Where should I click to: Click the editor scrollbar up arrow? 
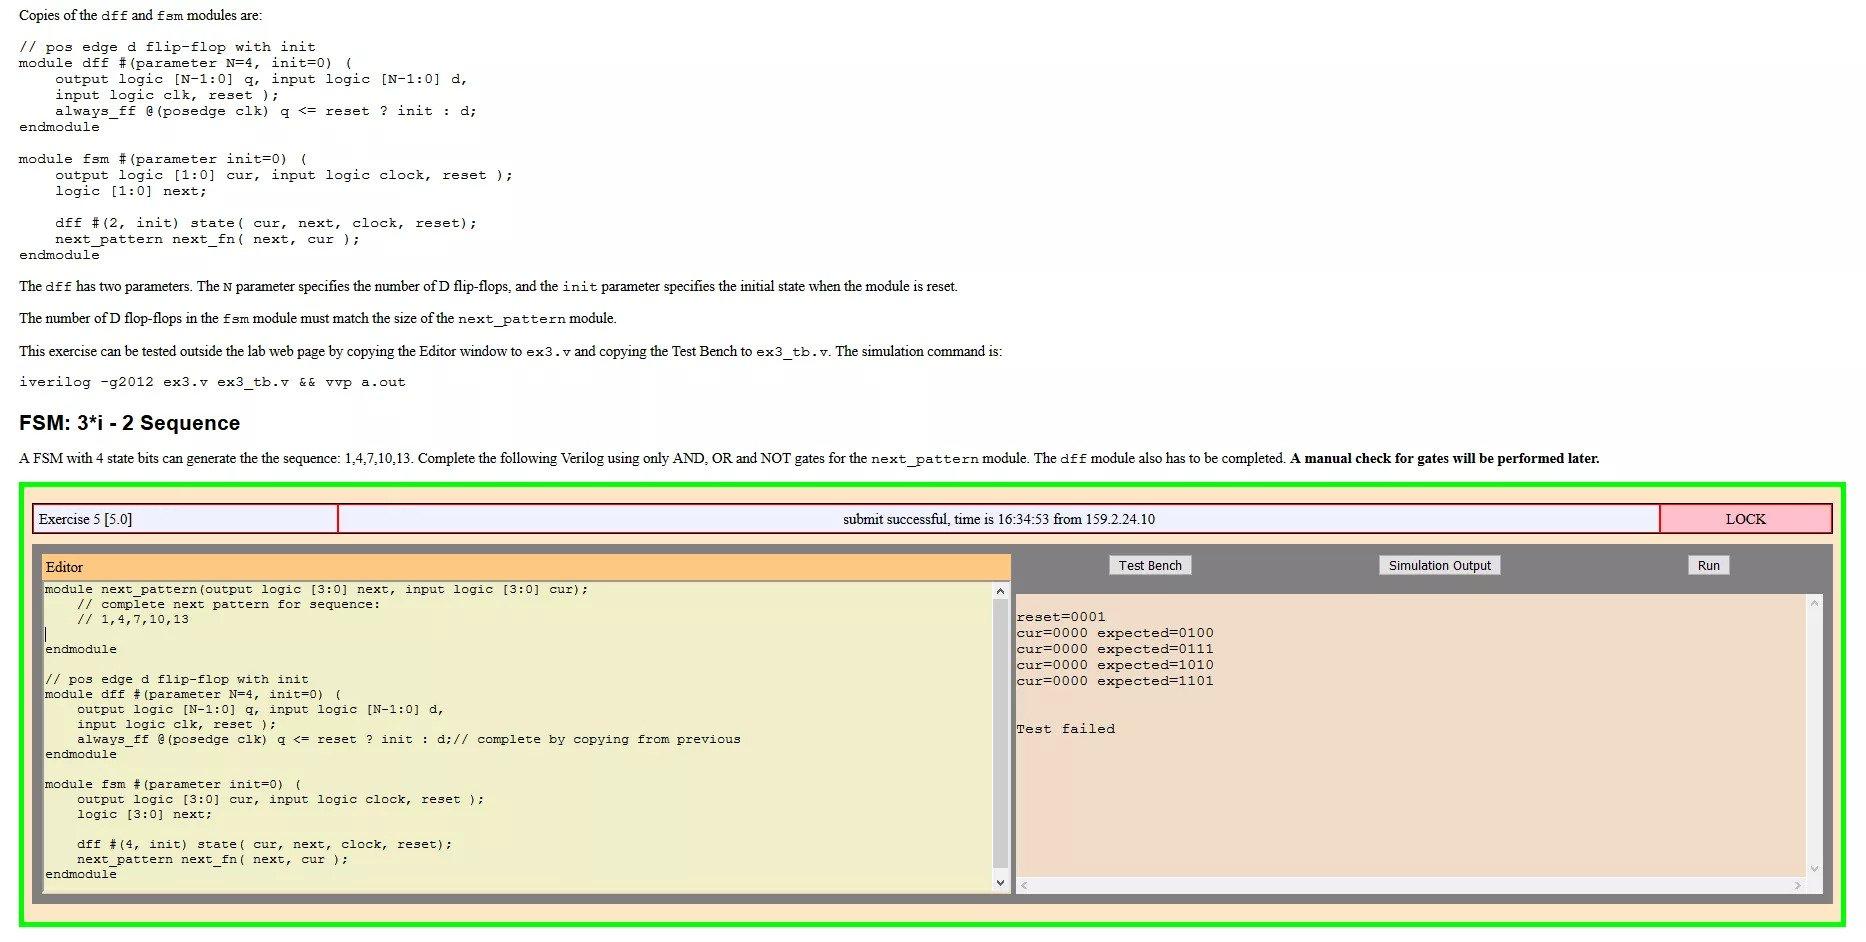coord(1000,591)
